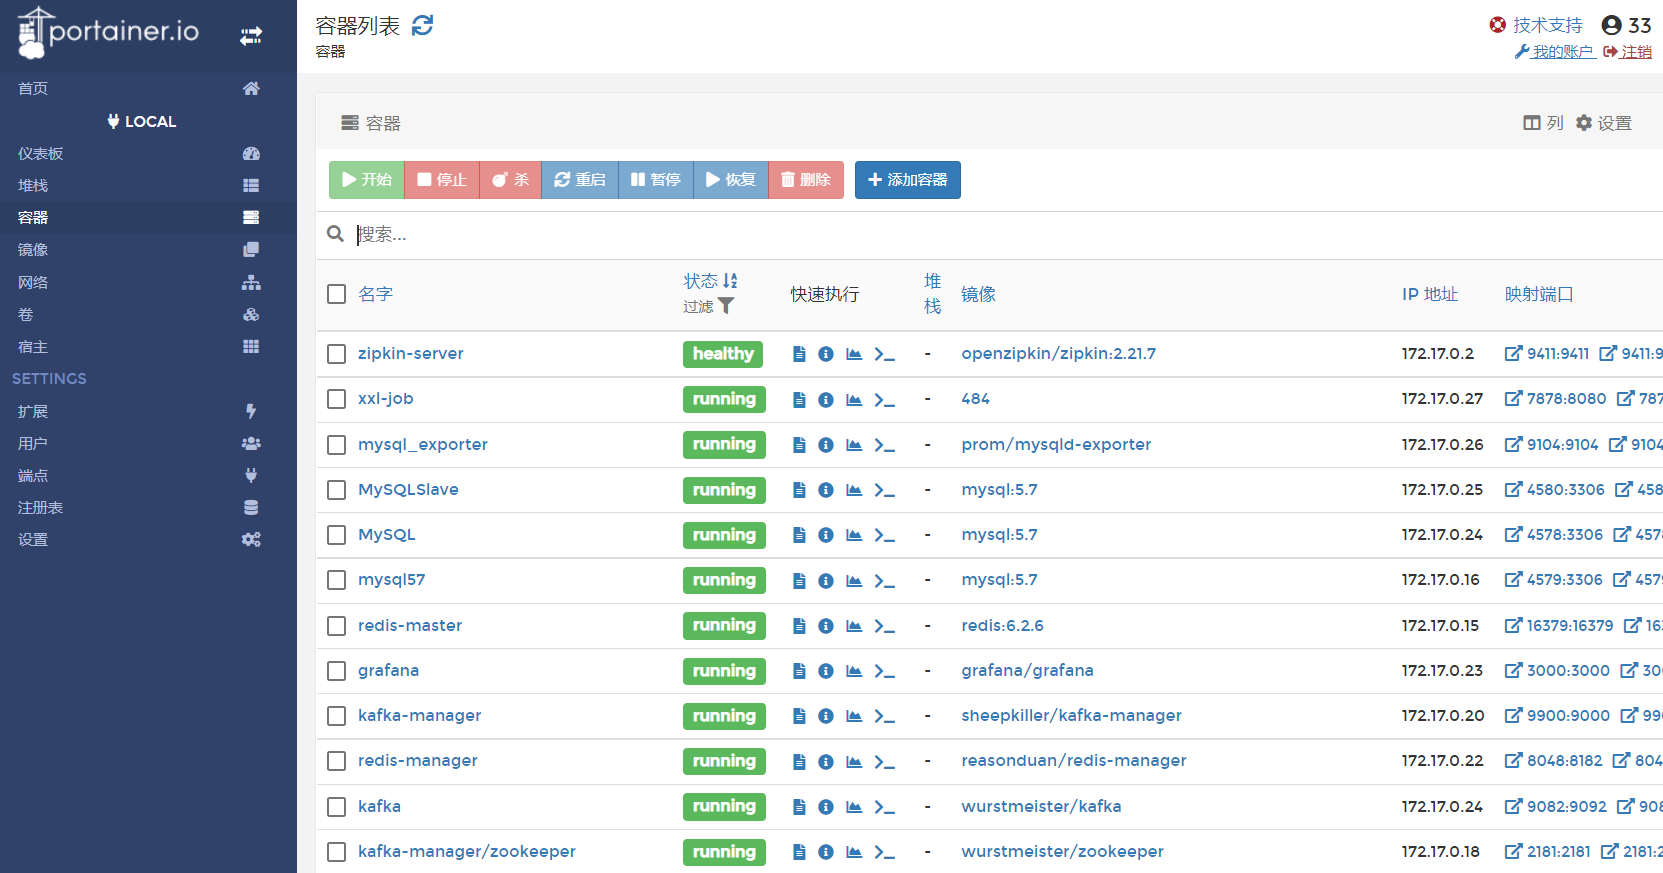Image resolution: width=1663 pixels, height=873 pixels.
Task: Open the 列 columns selector
Action: (x=1543, y=123)
